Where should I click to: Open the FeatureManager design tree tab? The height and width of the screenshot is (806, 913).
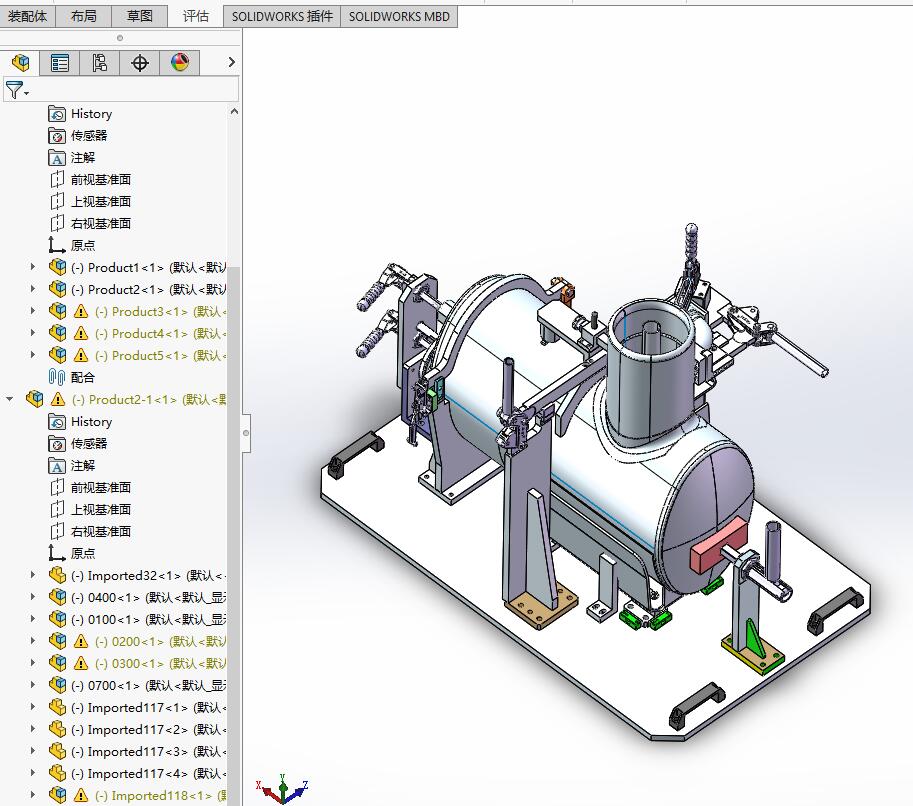point(20,62)
